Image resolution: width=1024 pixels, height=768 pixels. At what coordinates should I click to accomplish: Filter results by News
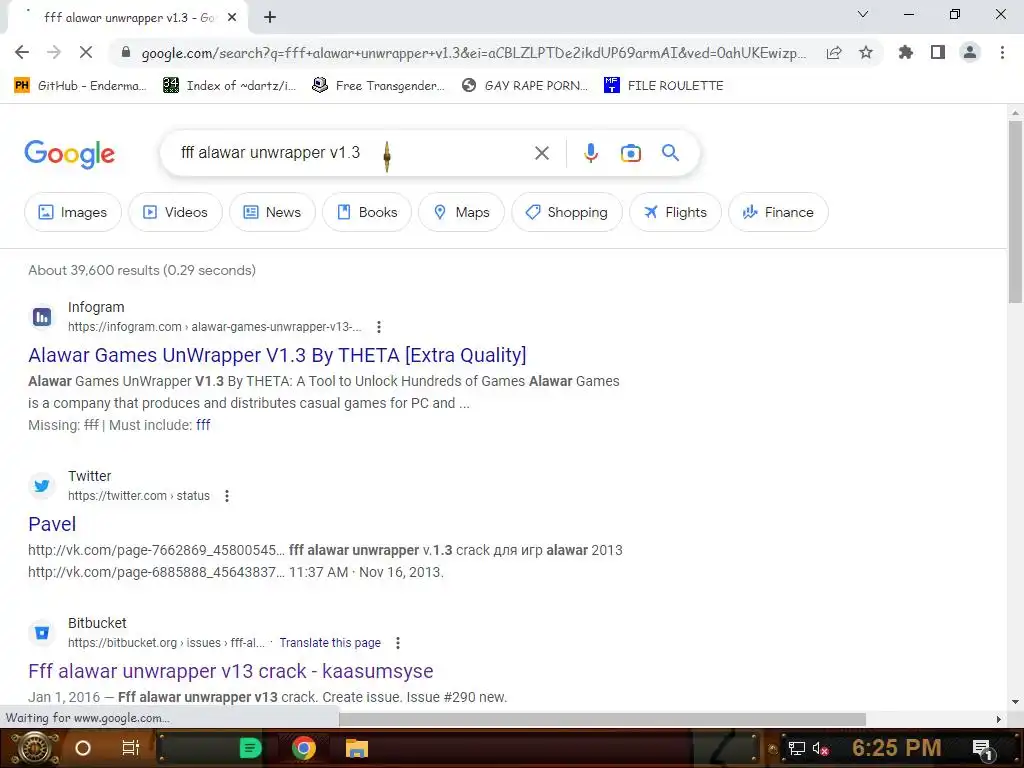[272, 212]
